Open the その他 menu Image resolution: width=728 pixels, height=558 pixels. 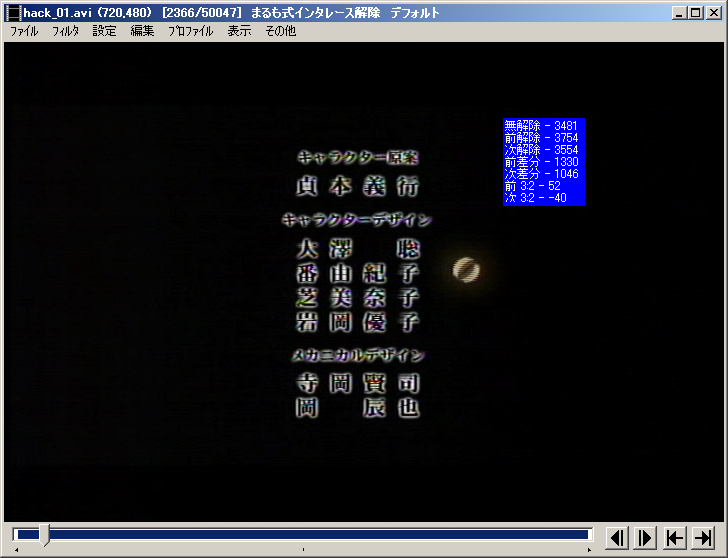[280, 31]
